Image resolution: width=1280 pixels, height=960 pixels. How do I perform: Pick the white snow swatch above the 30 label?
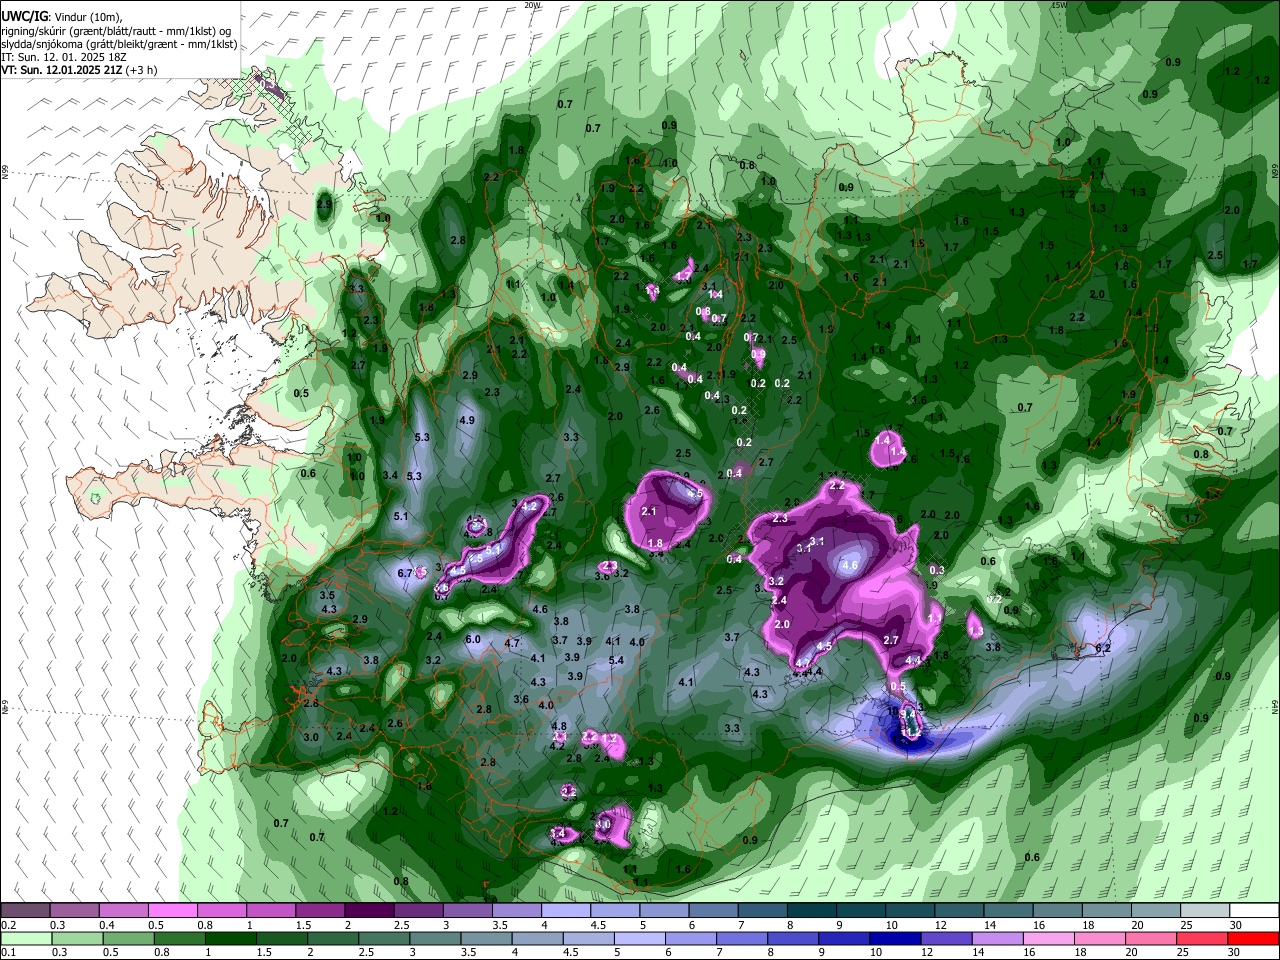tap(1253, 911)
